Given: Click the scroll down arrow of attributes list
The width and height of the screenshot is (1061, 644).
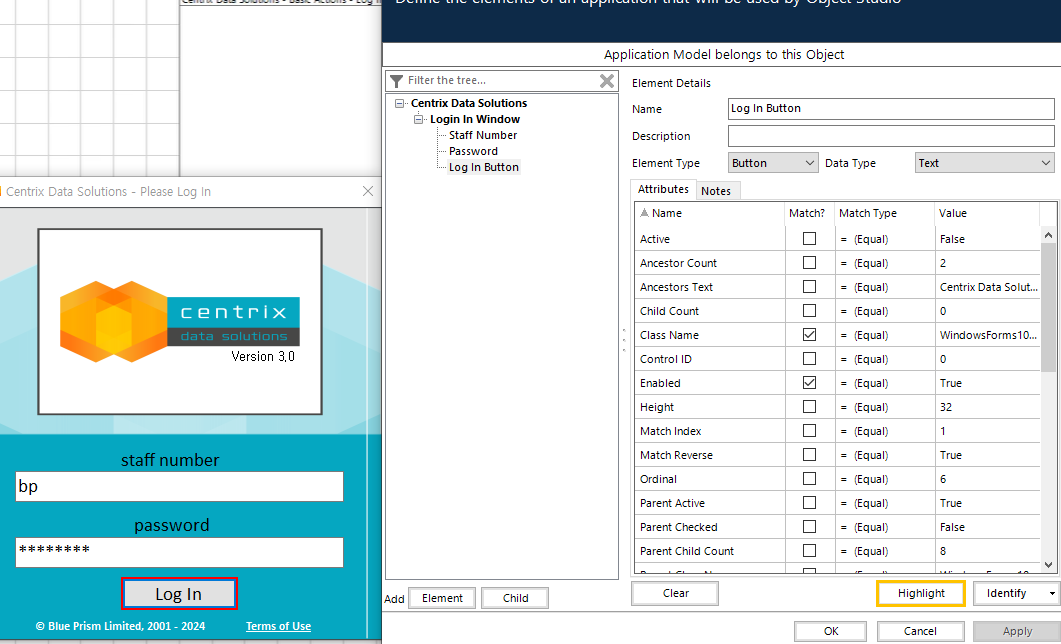Looking at the screenshot, I should (x=1048, y=564).
